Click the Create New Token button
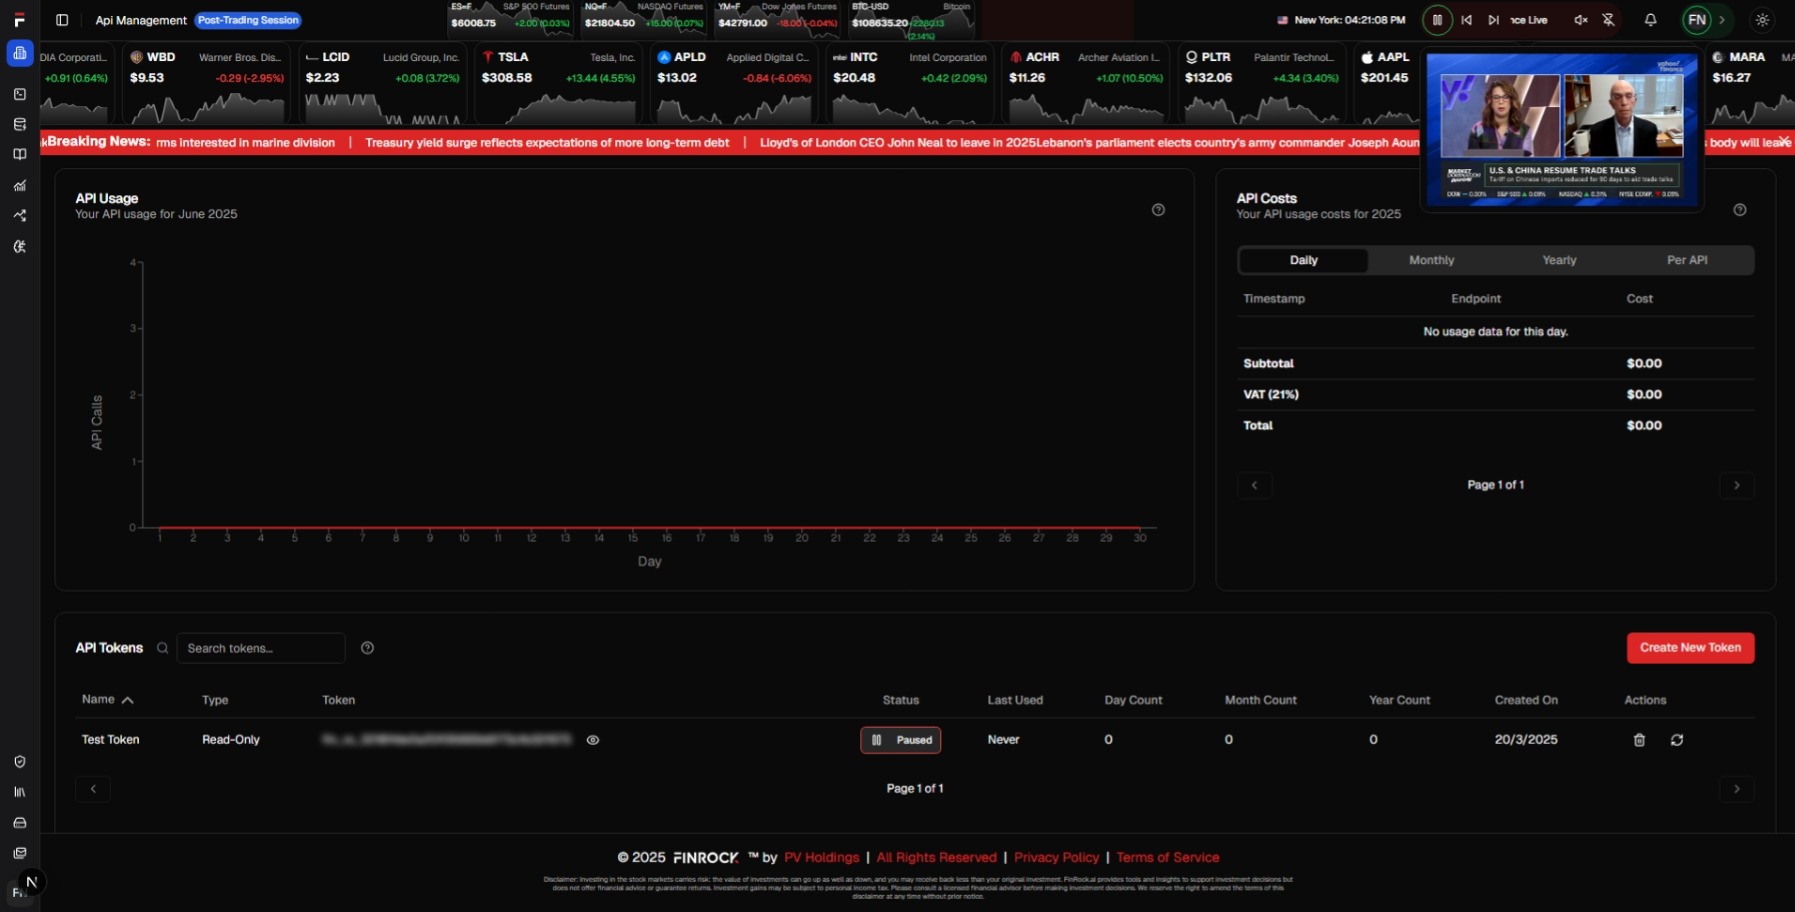Screen dimensions: 1795x912 pos(1690,648)
